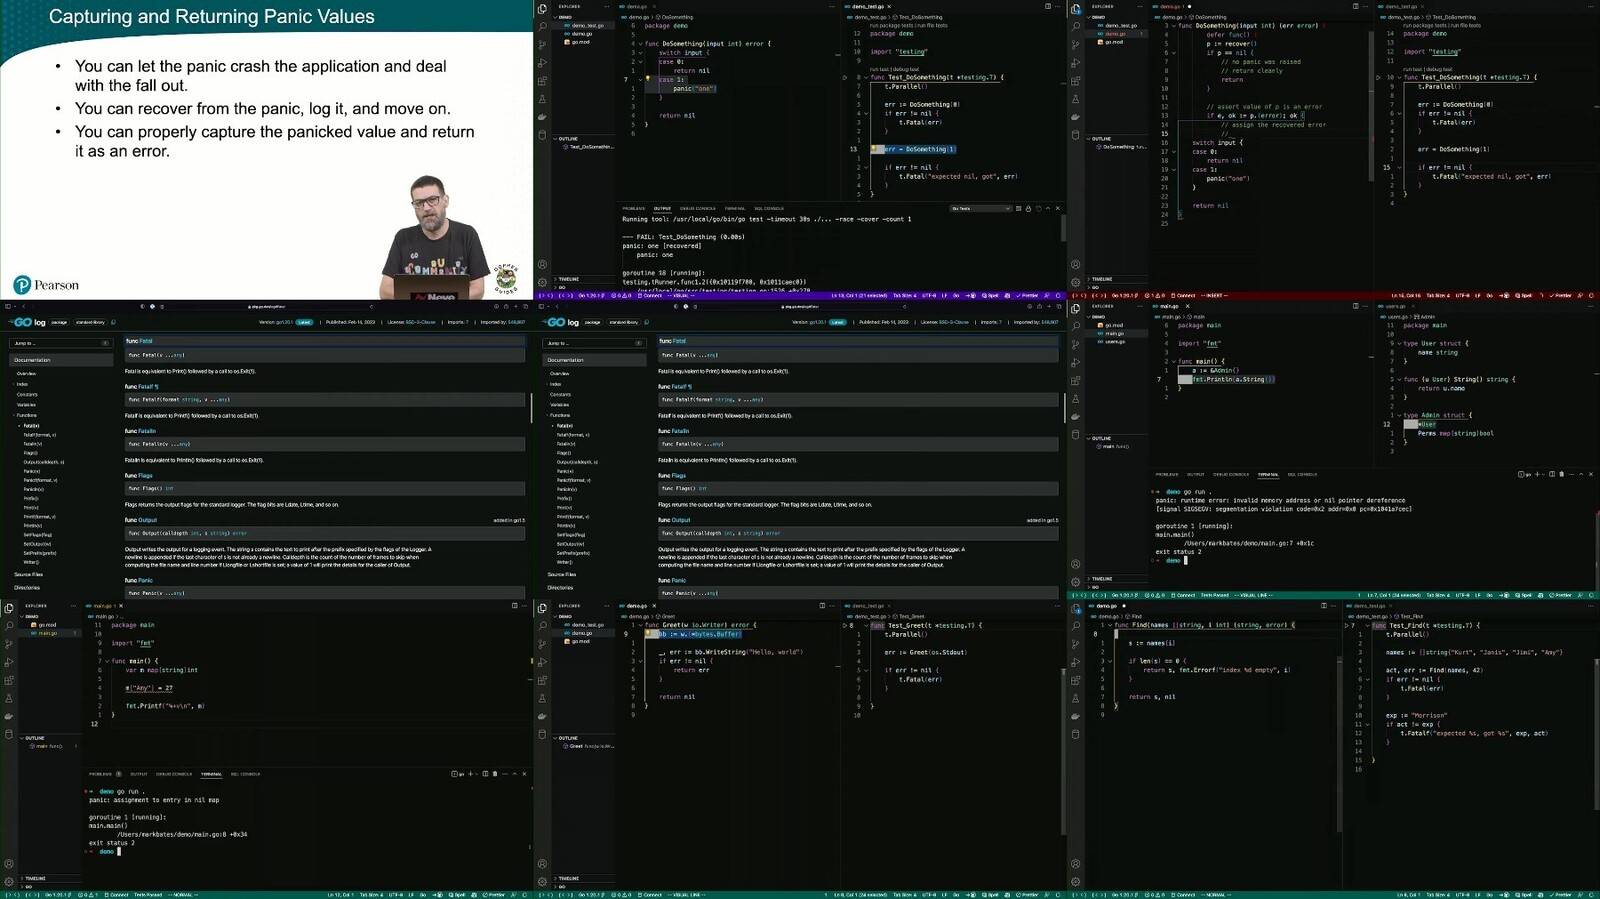Viewport: 1600px width, 899px height.
Task: Toggle output scroll lock icon in DoSomething frame
Action: coord(1028,208)
